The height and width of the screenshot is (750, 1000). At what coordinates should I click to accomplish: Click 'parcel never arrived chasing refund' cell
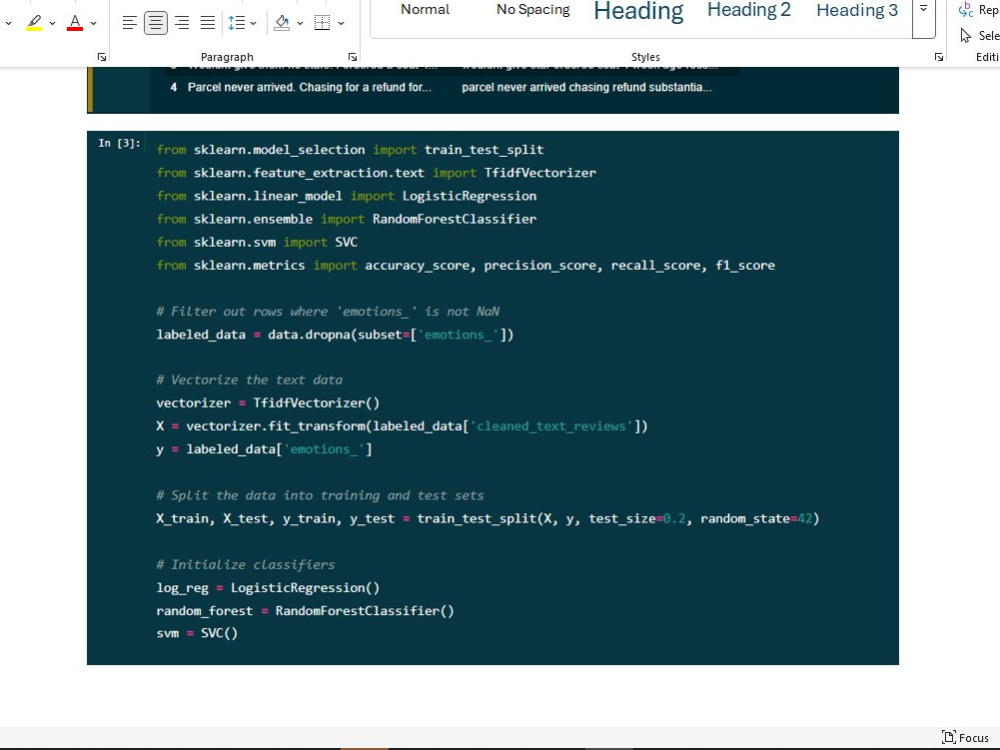coord(587,87)
